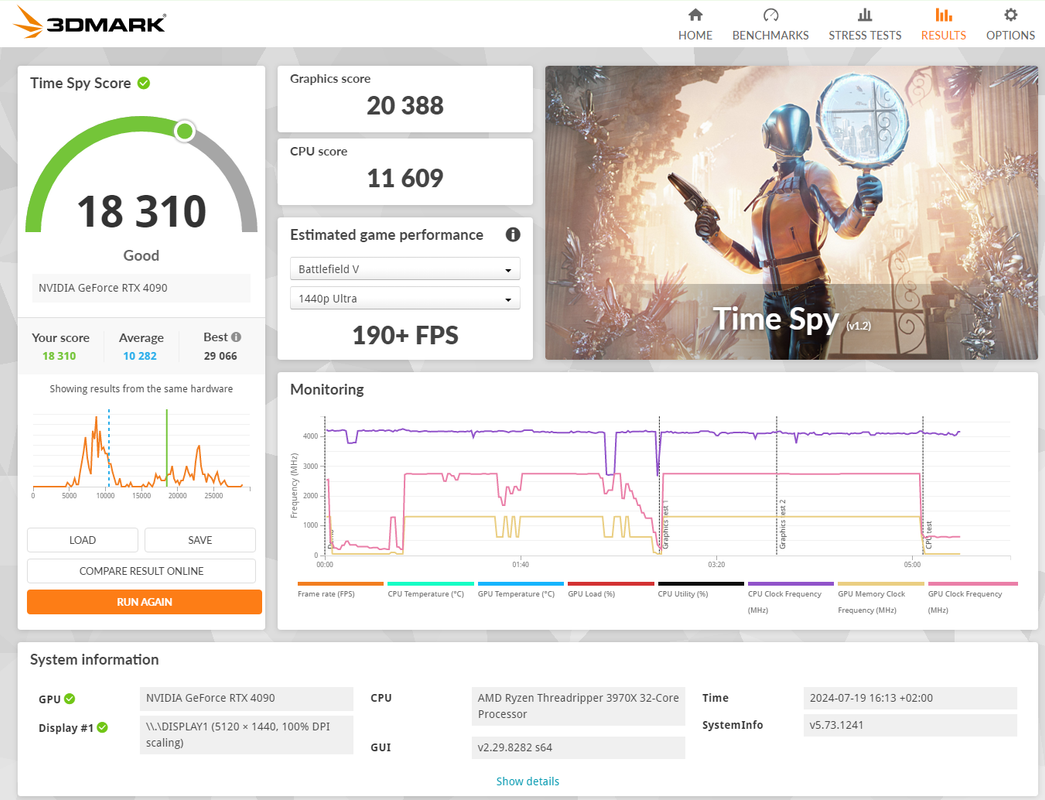
Task: Toggle GPU Memory Clock Frequency legend swatch
Action: (x=881, y=583)
